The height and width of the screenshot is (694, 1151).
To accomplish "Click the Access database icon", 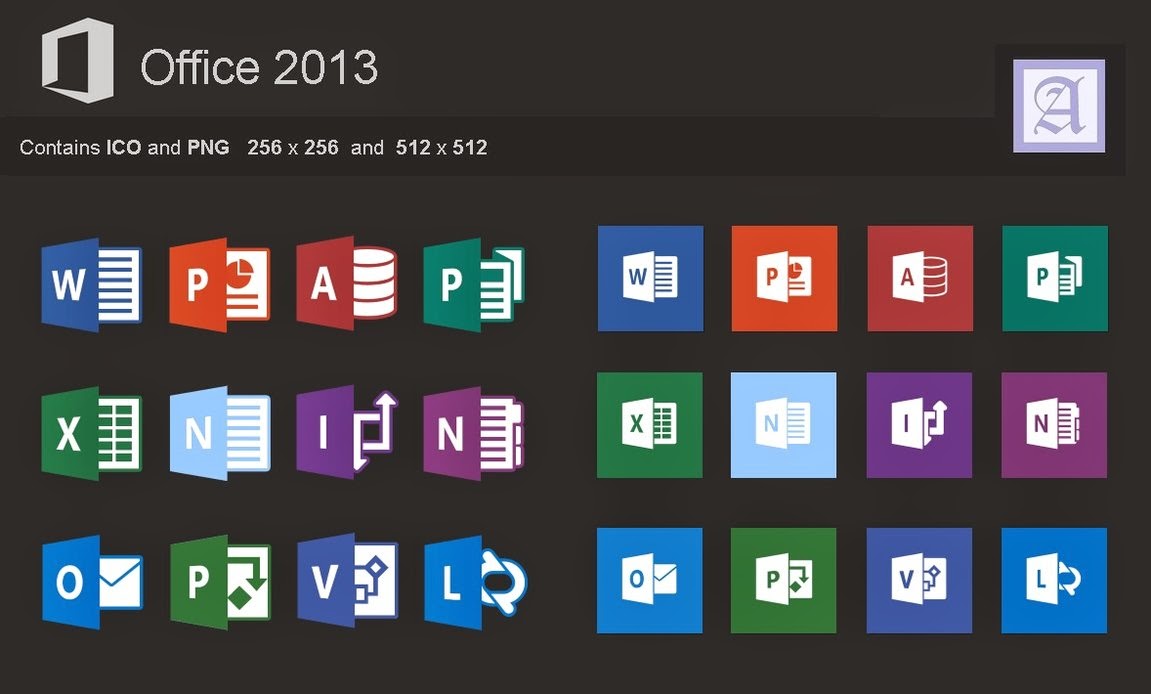I will [x=347, y=283].
